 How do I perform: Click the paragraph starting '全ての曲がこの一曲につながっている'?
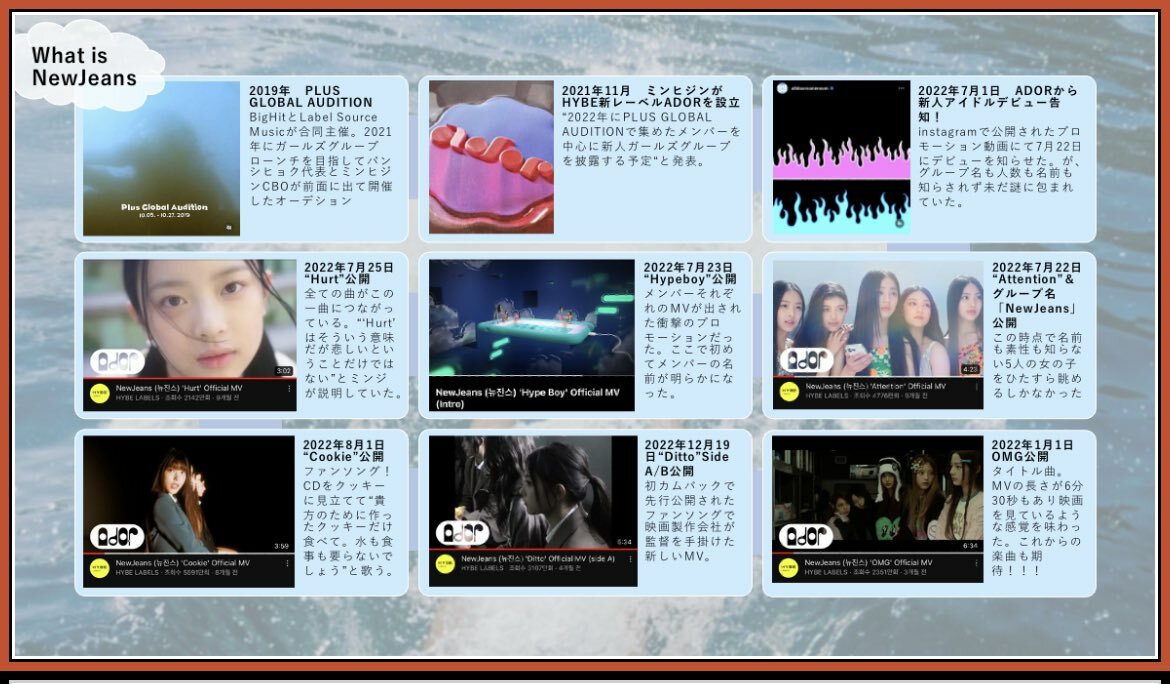(353, 343)
